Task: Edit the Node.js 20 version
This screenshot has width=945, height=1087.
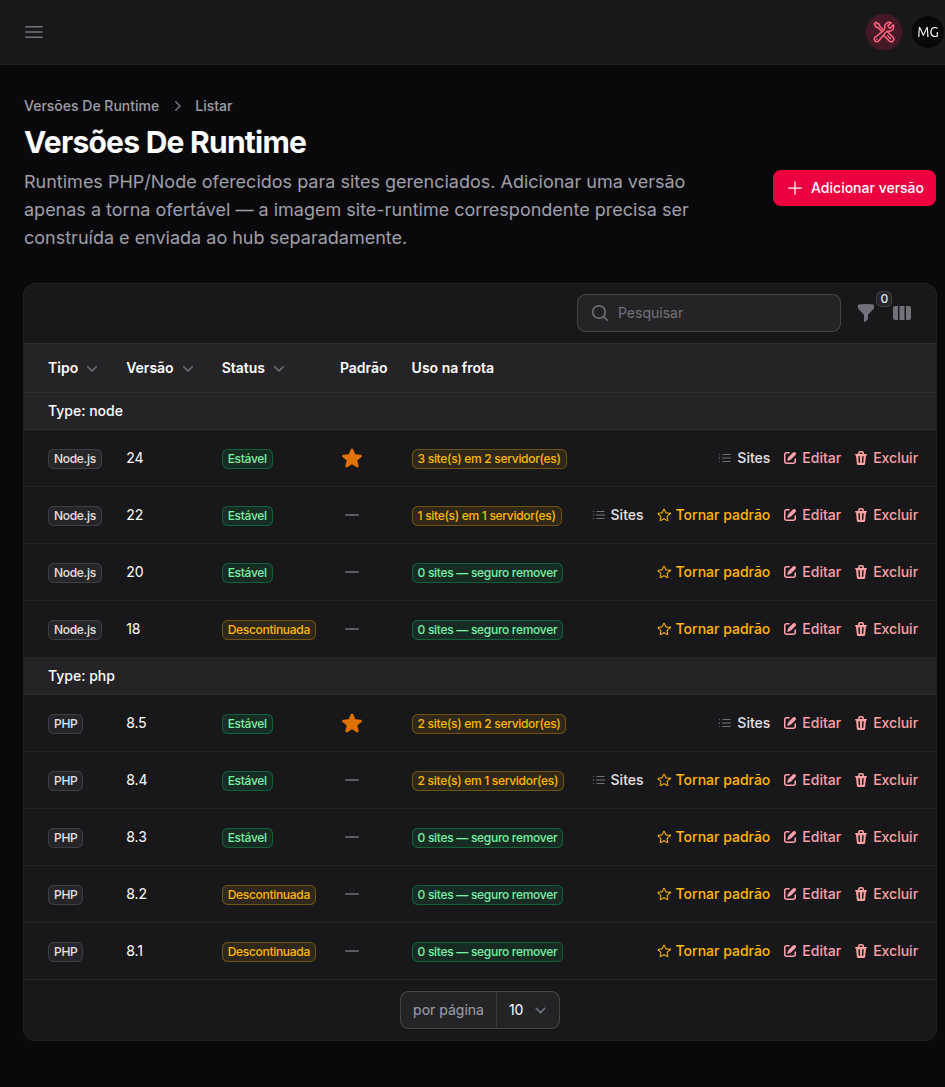Action: (x=812, y=572)
